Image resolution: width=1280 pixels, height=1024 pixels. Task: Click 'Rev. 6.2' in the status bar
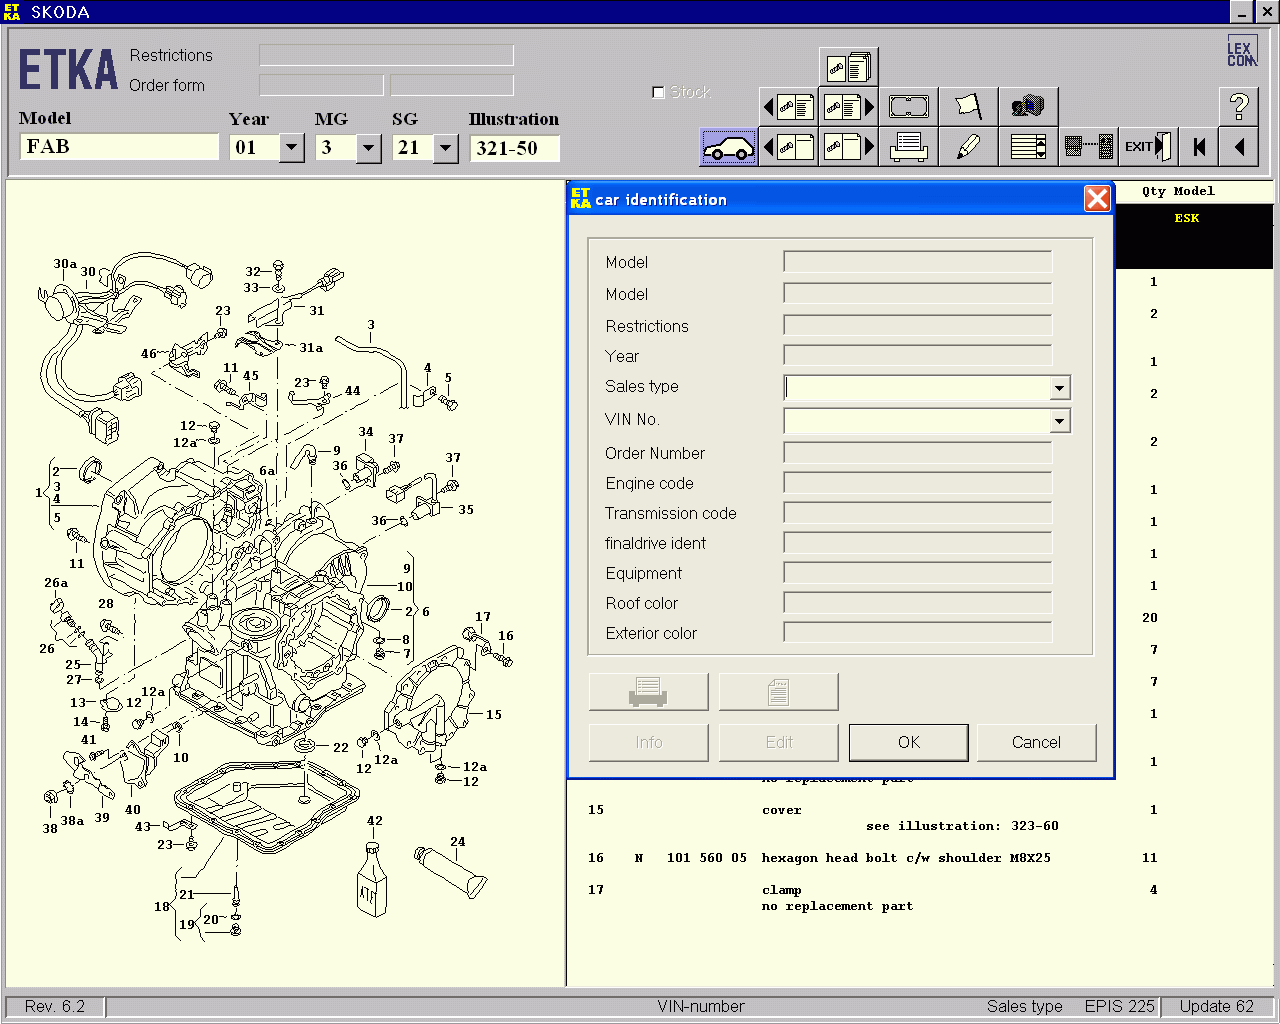[x=55, y=1006]
